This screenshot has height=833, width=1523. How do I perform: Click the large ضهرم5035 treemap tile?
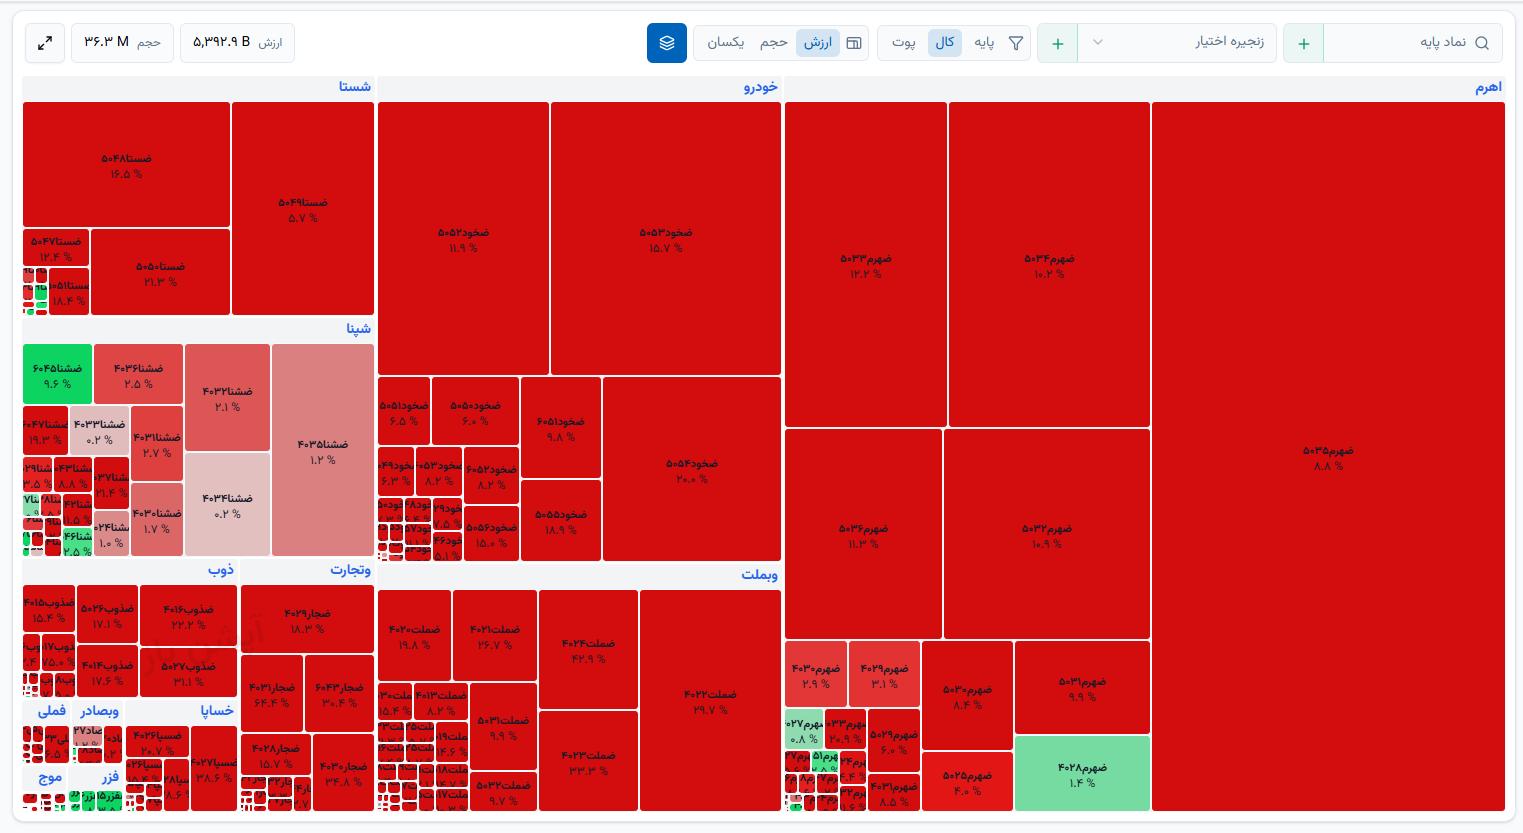point(1328,456)
